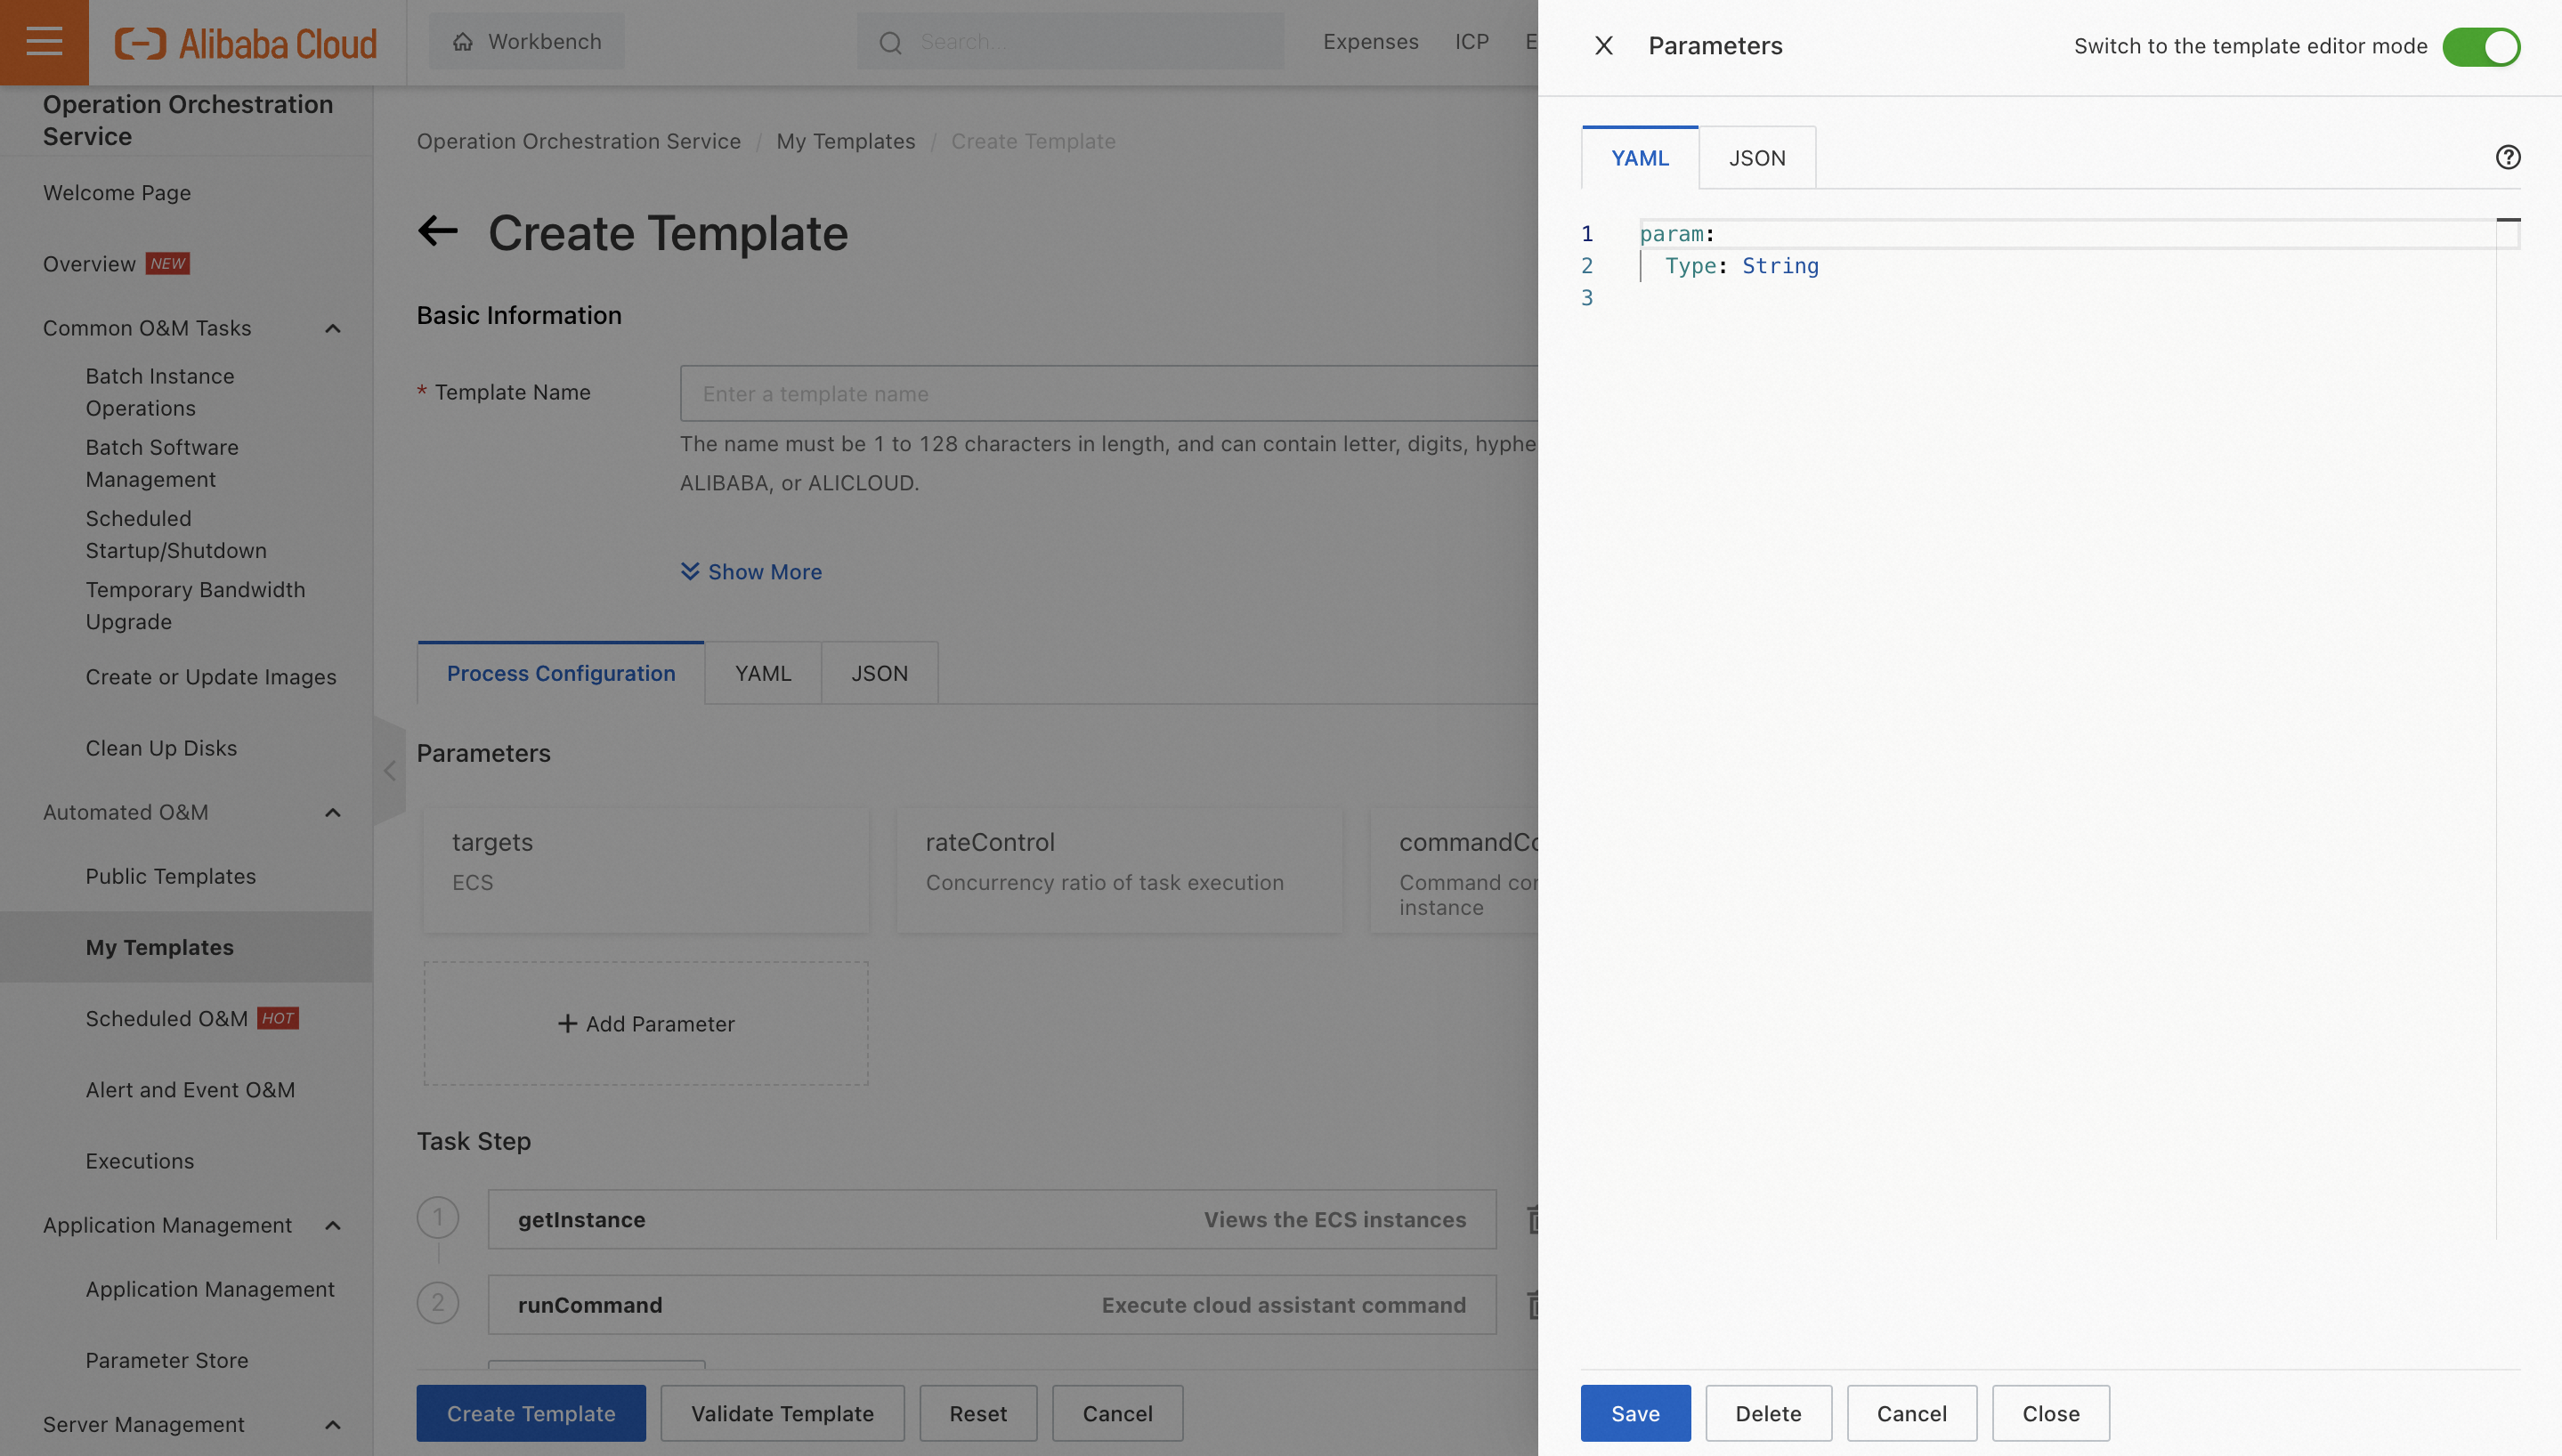Select the YAML tab next to Process Configuration
This screenshot has width=2562, height=1456.
(x=762, y=673)
